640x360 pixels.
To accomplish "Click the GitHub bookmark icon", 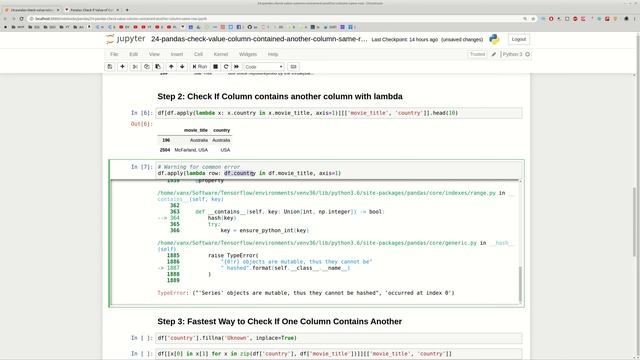I will (x=249, y=27).
